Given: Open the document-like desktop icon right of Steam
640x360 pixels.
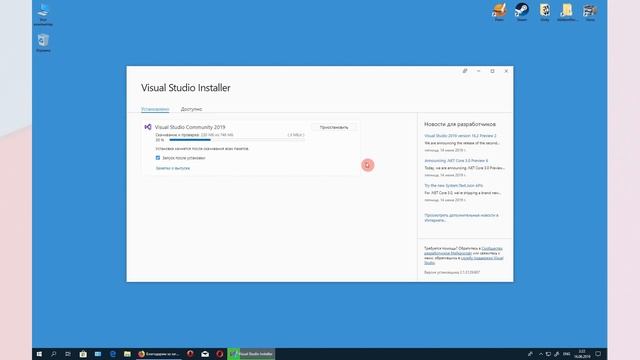Looking at the screenshot, I should 544,11.
